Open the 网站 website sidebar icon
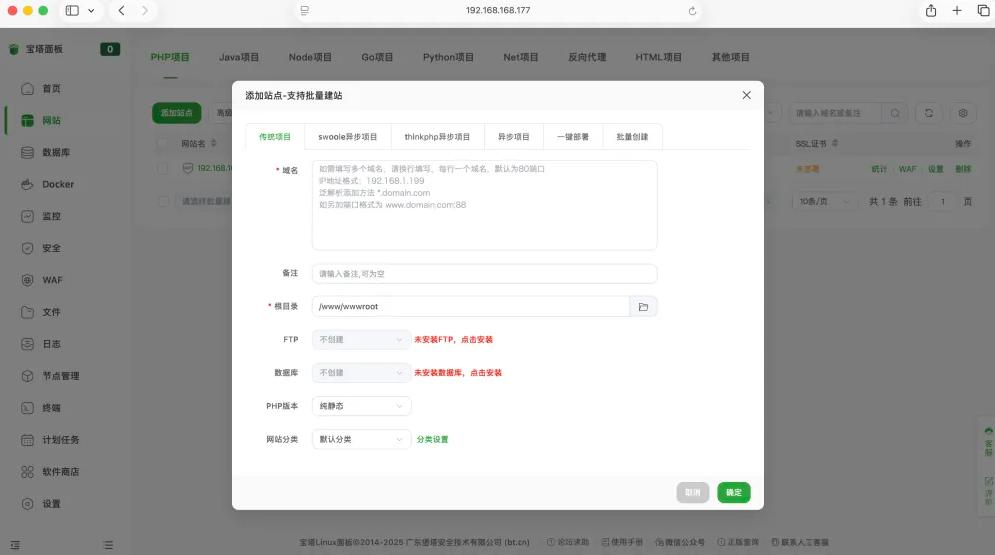 27,121
